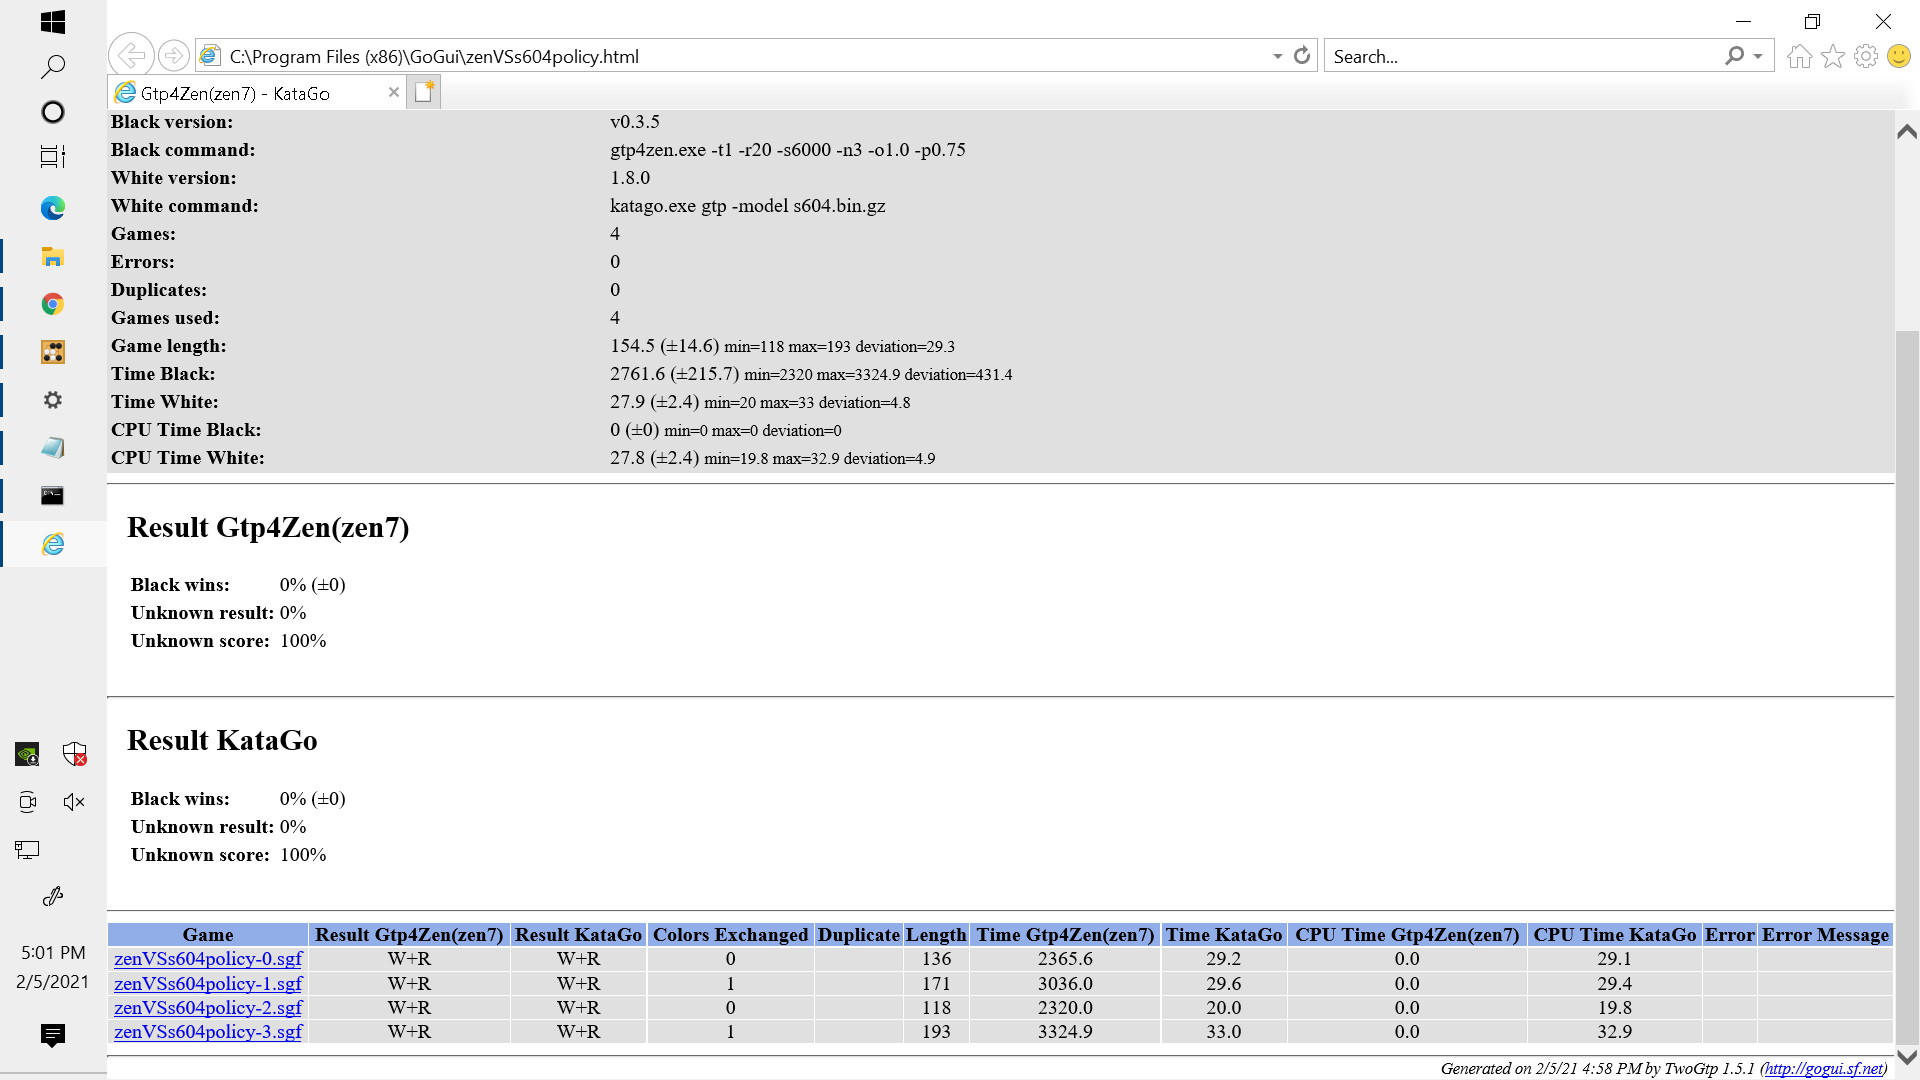Open the Tools gear icon

(x=1865, y=56)
